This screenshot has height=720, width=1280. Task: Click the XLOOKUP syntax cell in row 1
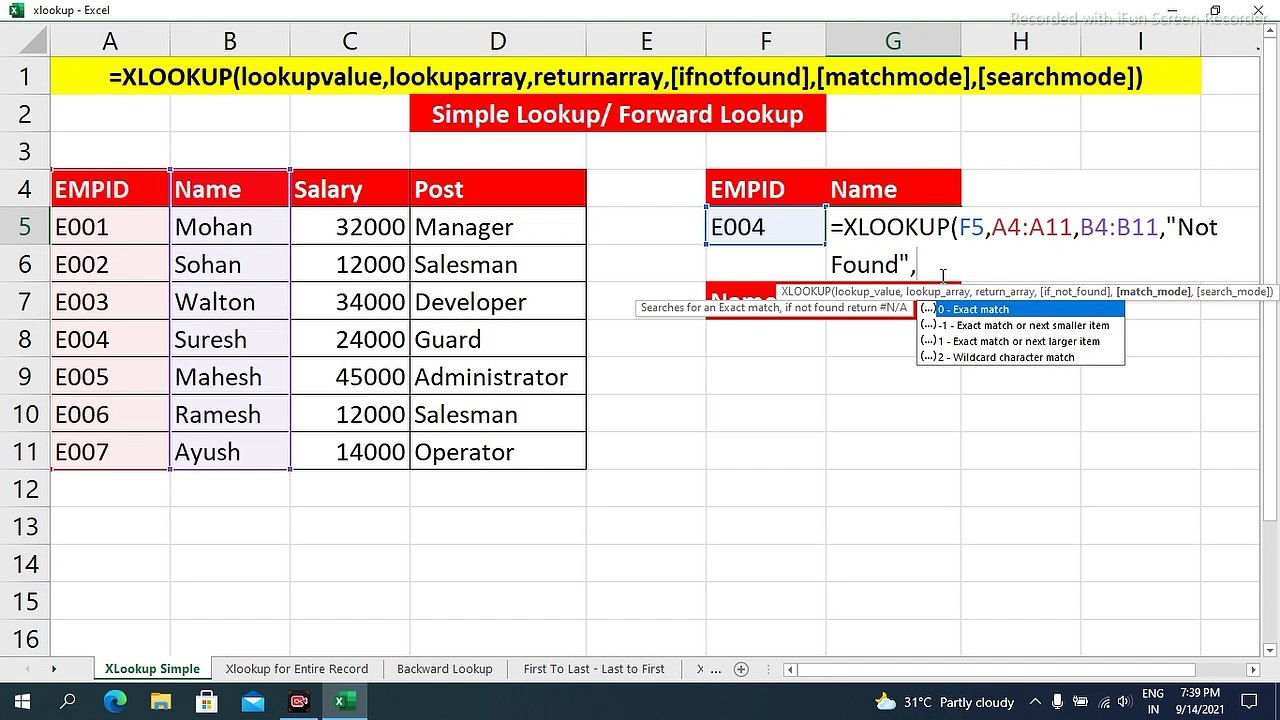click(626, 77)
